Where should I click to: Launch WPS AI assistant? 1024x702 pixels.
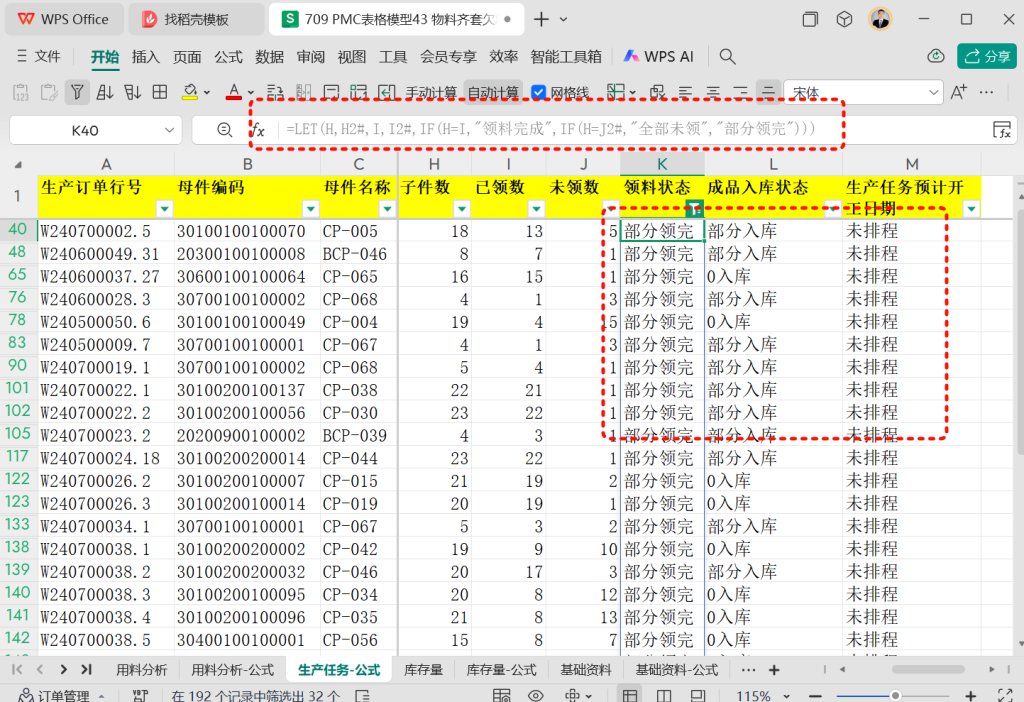coord(658,57)
